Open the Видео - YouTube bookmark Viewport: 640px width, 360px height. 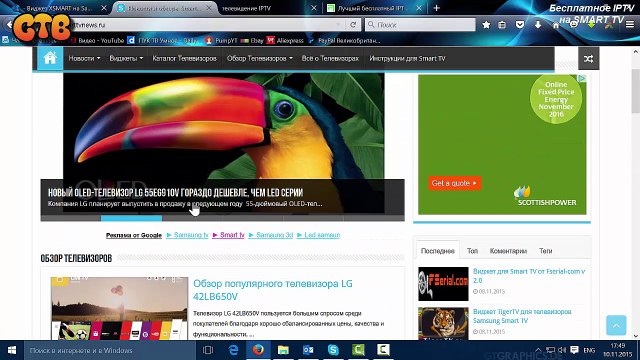(x=97, y=40)
